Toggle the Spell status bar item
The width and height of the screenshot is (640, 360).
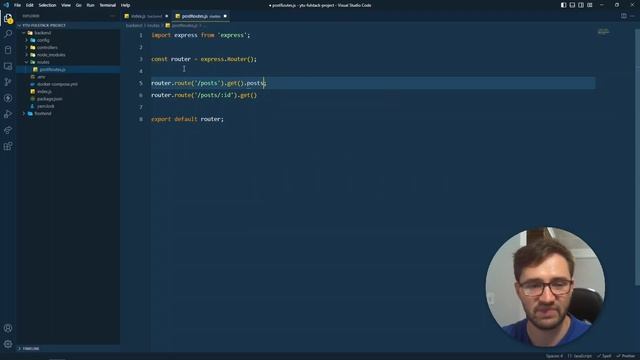(604, 356)
